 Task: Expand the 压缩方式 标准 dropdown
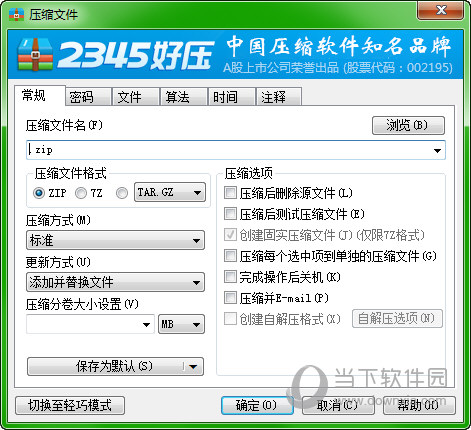tap(115, 240)
